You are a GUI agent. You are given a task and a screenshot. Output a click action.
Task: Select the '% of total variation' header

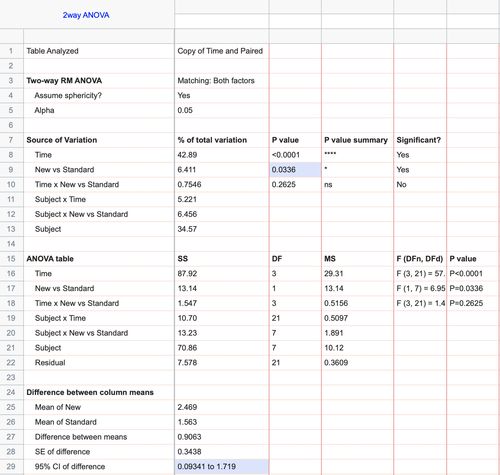[x=221, y=140]
